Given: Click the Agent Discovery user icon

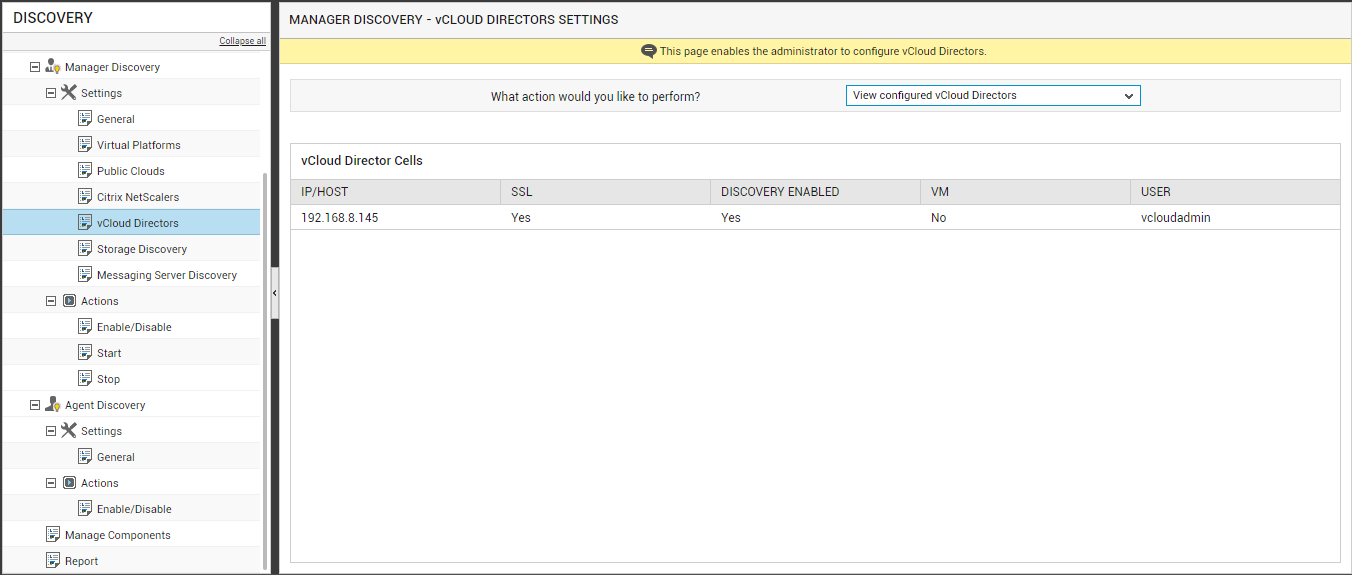Looking at the screenshot, I should pyautogui.click(x=53, y=405).
